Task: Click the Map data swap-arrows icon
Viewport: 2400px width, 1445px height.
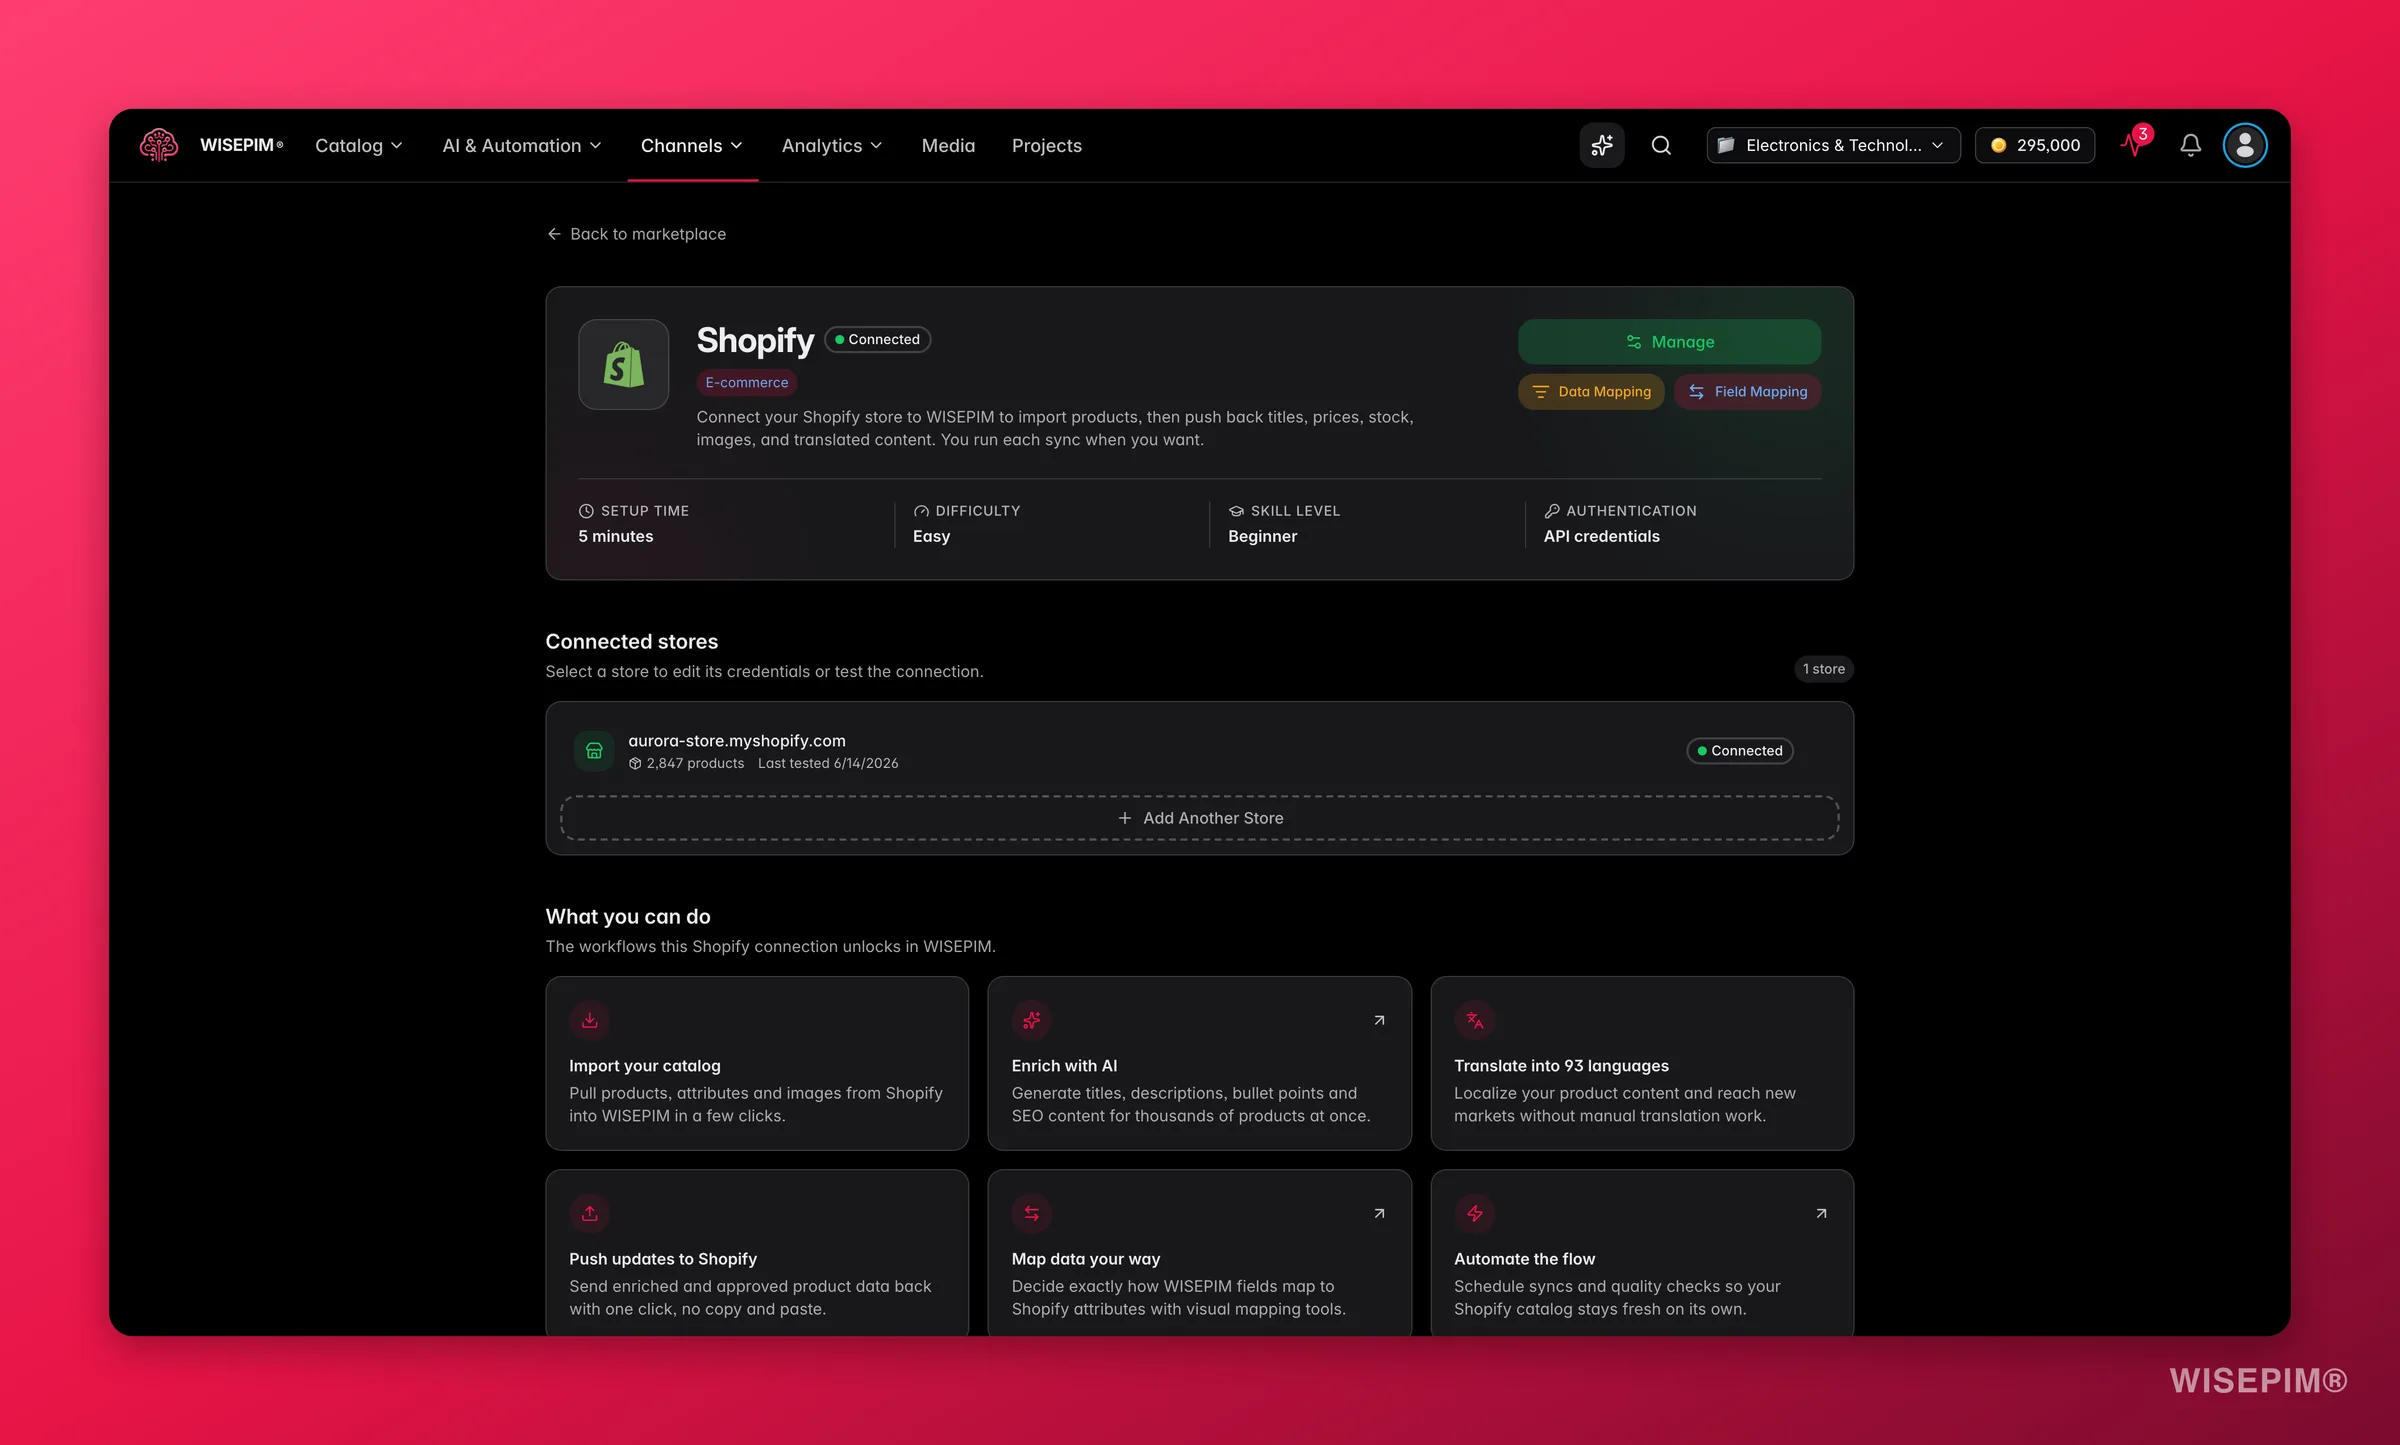Action: point(1032,1213)
